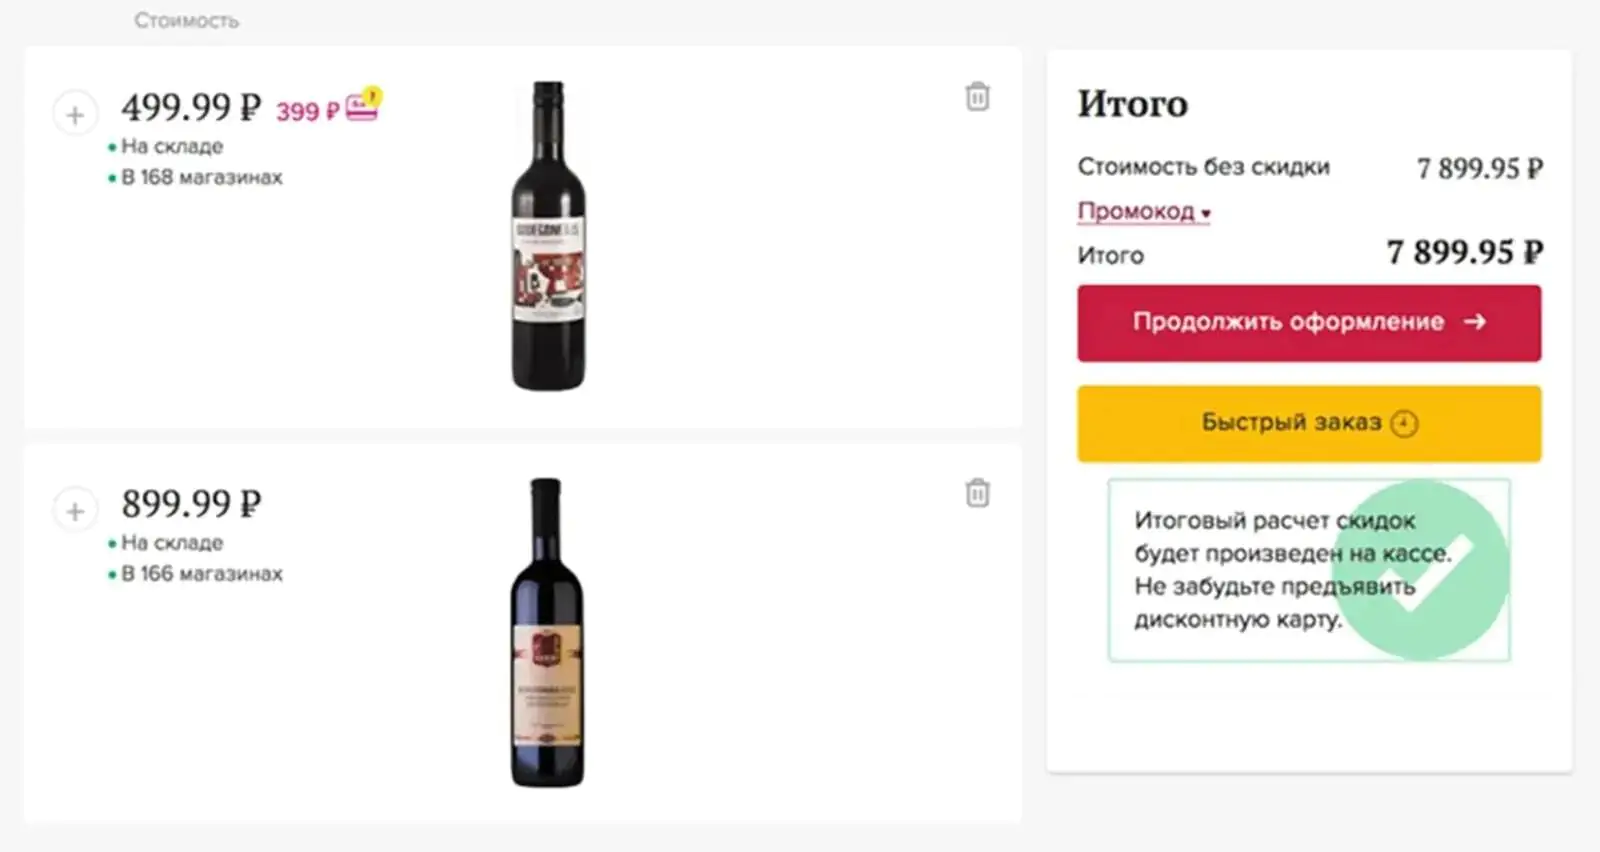Expand the Промокод dropdown

click(1143, 212)
